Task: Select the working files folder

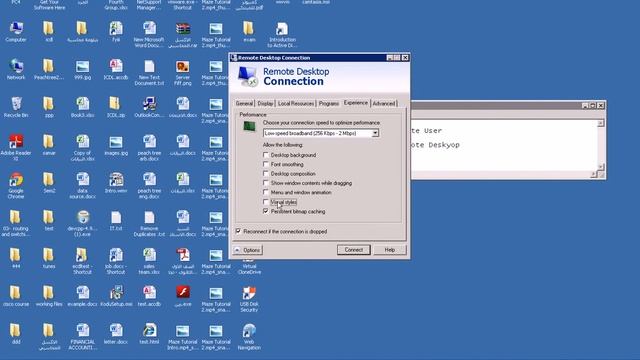Action: click(49, 296)
